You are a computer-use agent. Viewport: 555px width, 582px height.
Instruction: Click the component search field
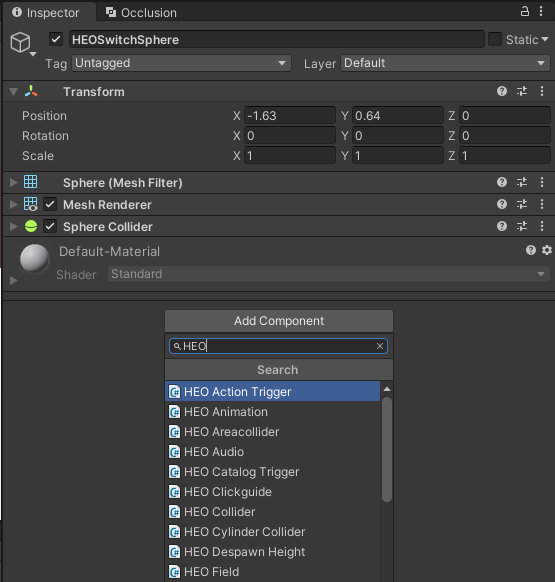pos(278,346)
